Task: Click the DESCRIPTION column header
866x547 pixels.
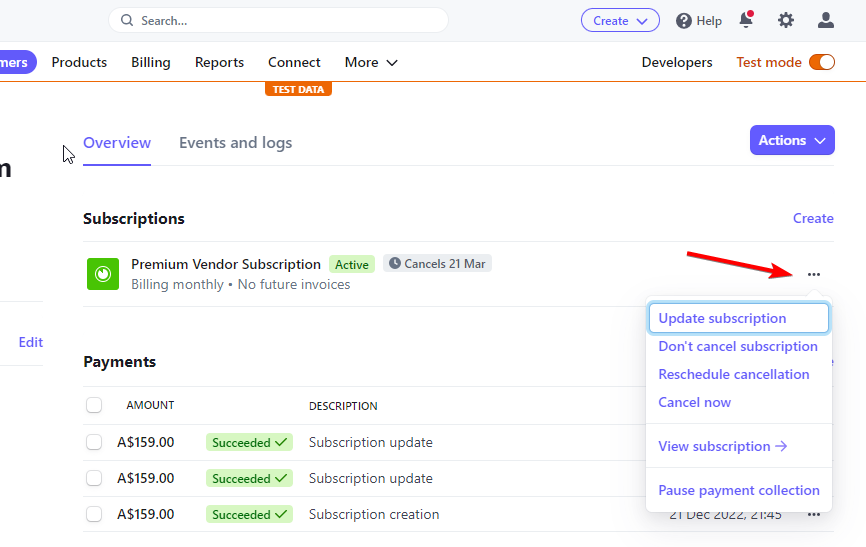Action: tap(343, 406)
